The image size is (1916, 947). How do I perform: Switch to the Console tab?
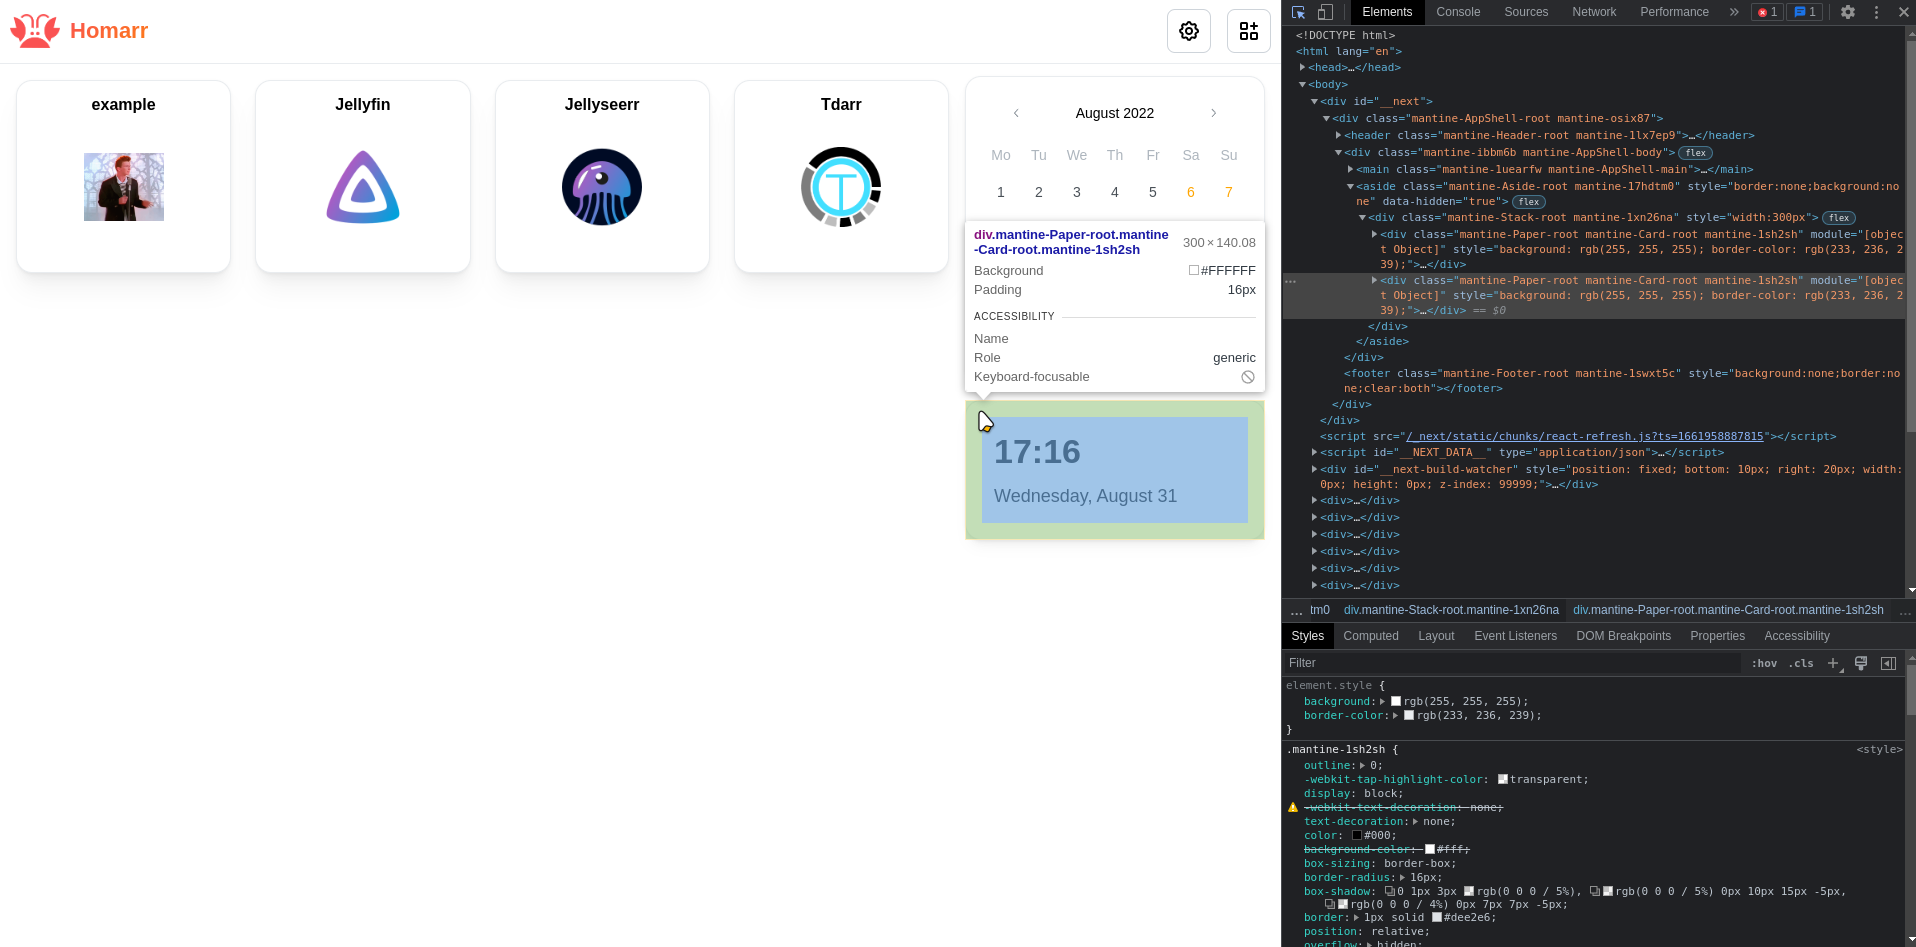tap(1458, 12)
